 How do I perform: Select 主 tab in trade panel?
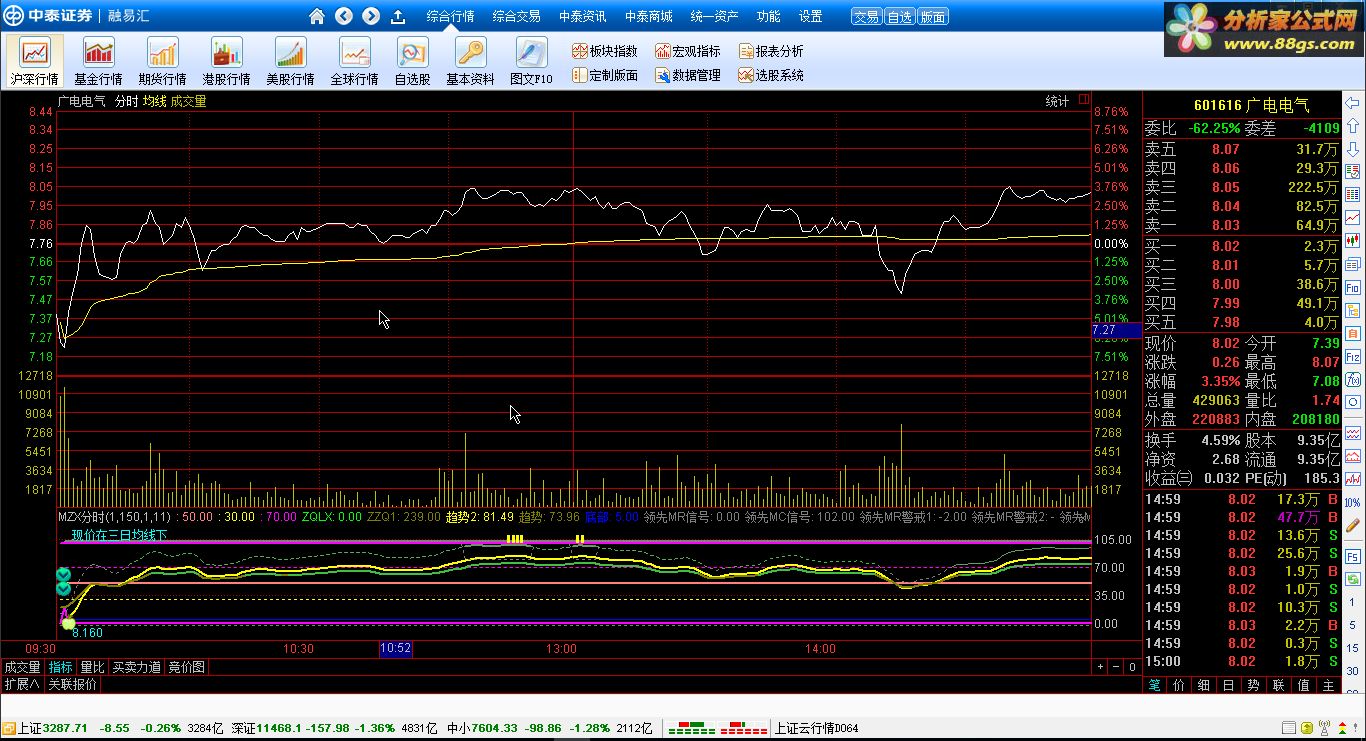pyautogui.click(x=1329, y=685)
